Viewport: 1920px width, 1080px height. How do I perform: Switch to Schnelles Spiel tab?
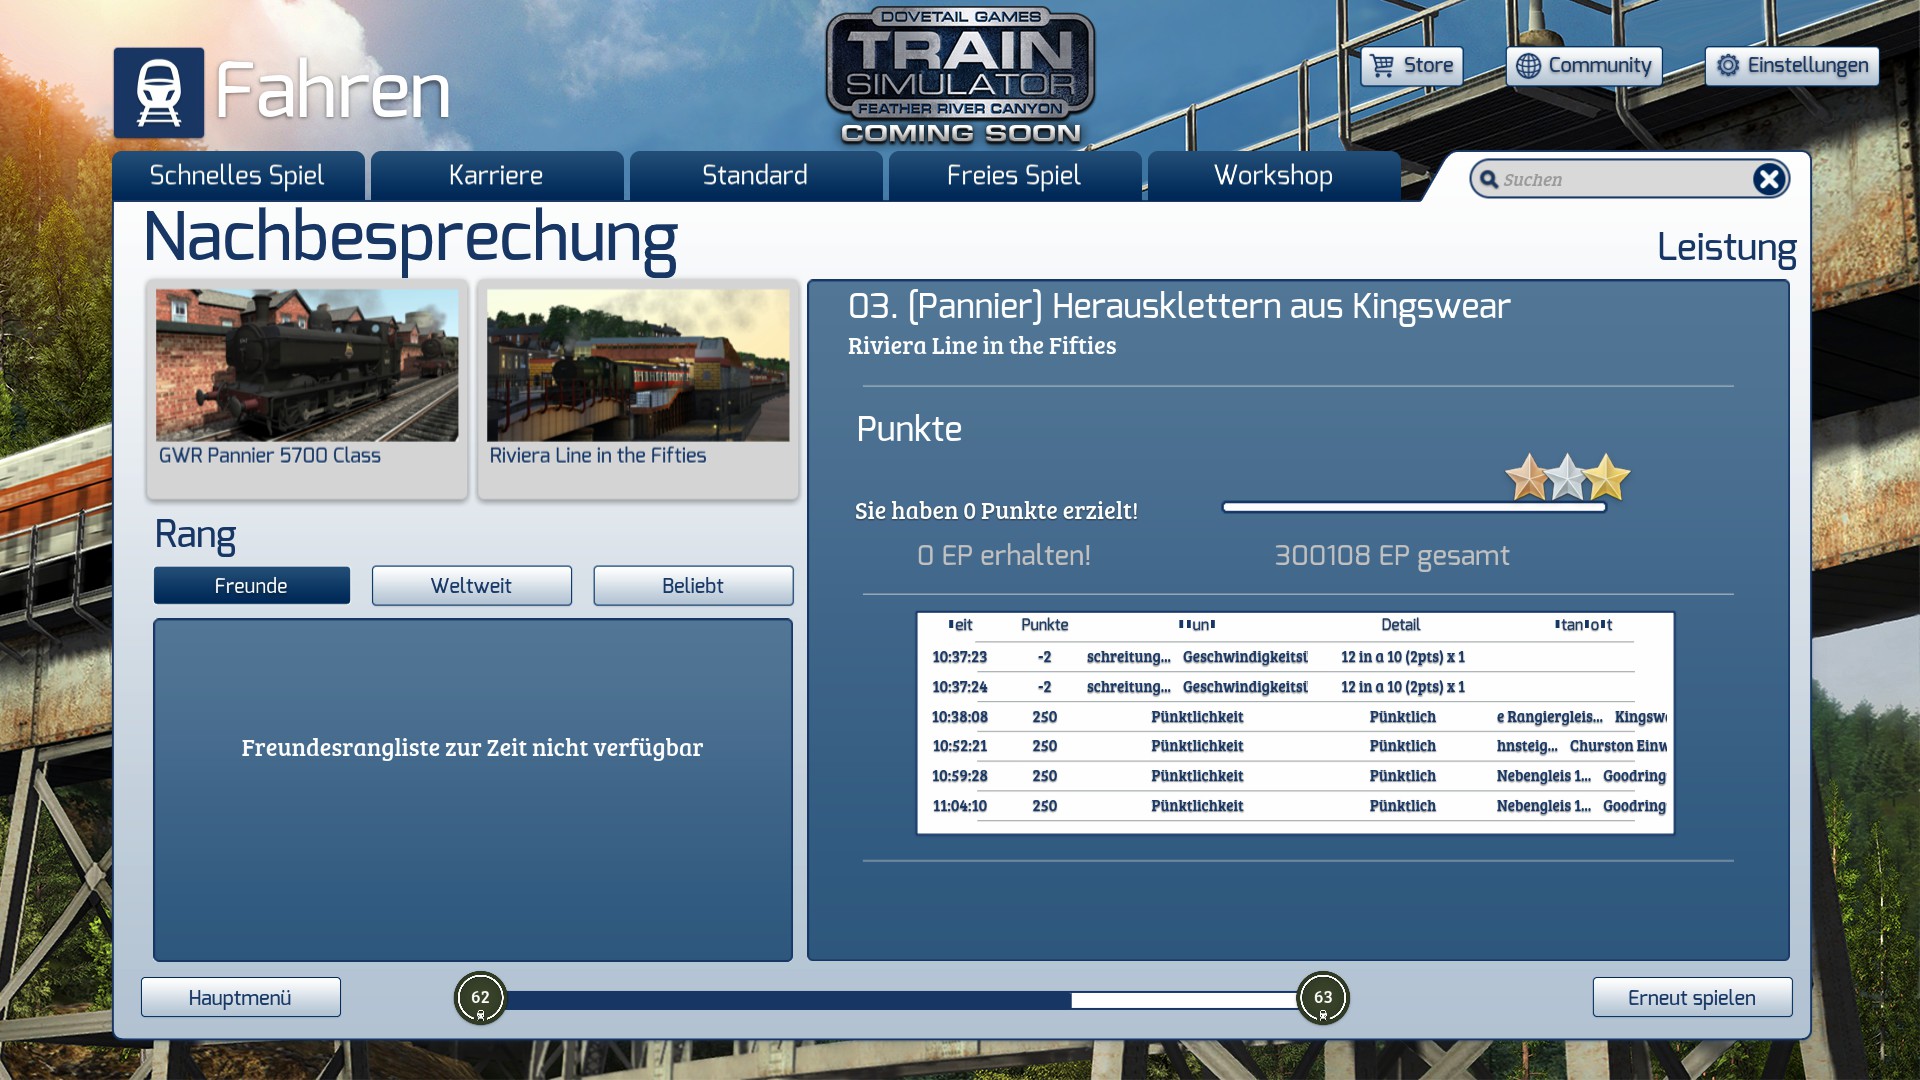(x=237, y=176)
